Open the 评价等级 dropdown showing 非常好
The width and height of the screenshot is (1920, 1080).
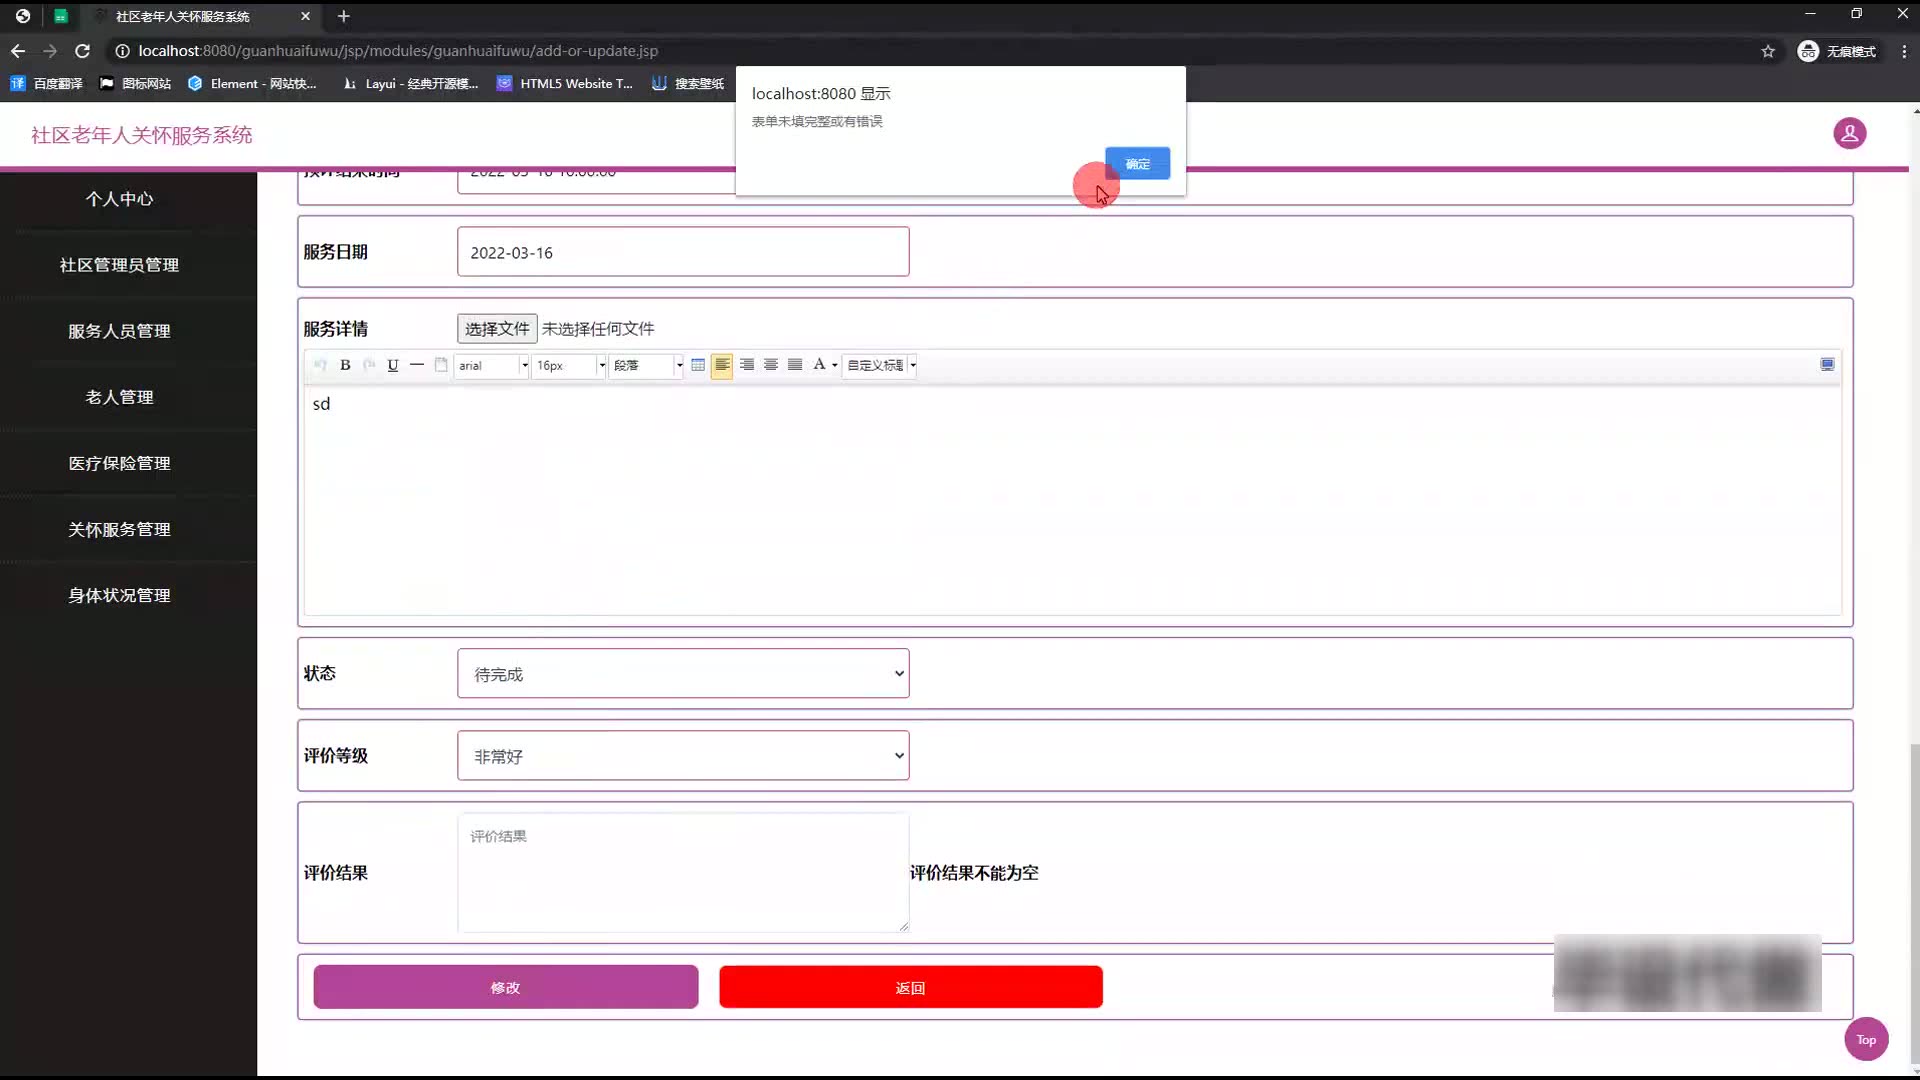pyautogui.click(x=683, y=756)
